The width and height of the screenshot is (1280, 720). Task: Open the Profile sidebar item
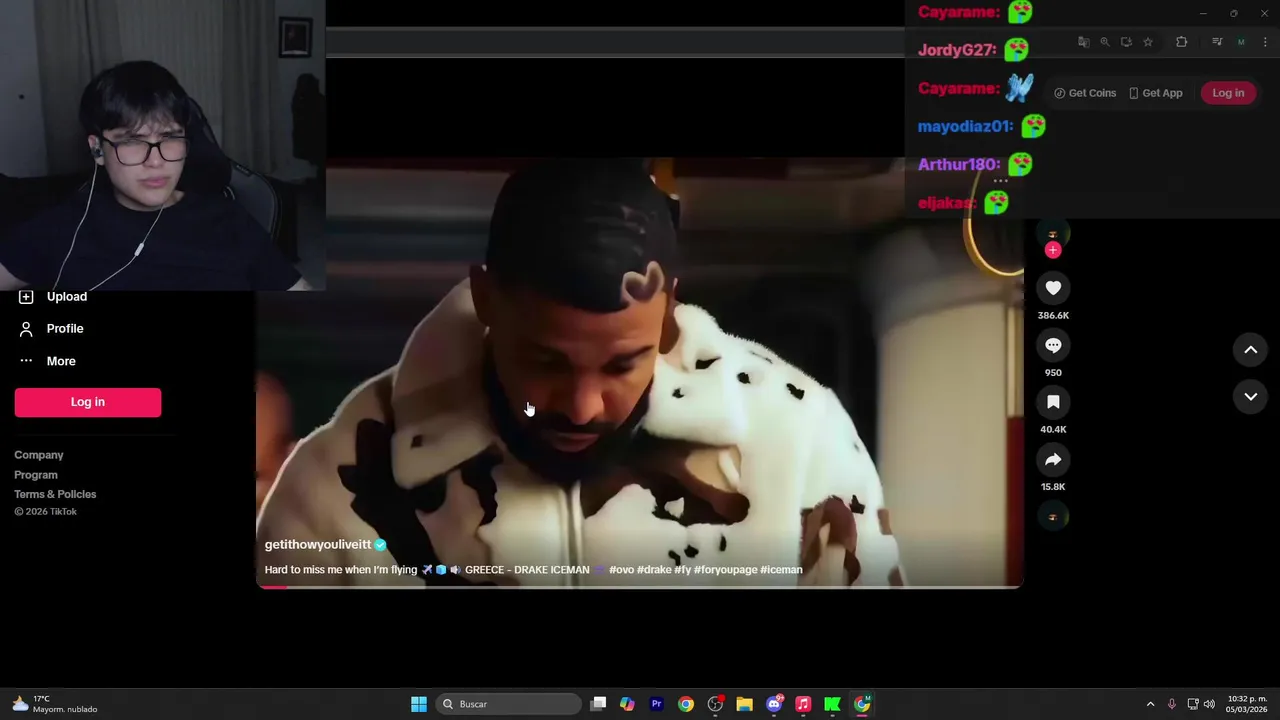[x=52, y=328]
